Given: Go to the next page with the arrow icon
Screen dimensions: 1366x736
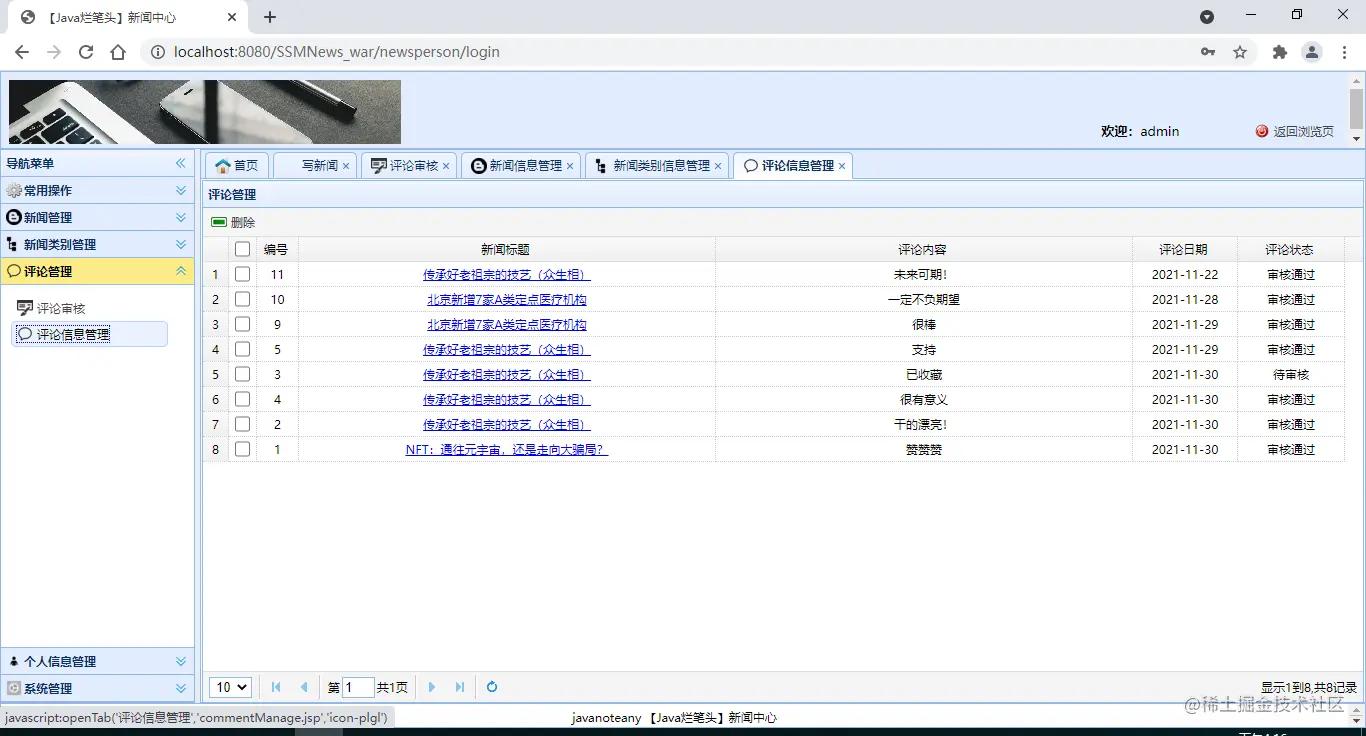Looking at the screenshot, I should point(431,687).
